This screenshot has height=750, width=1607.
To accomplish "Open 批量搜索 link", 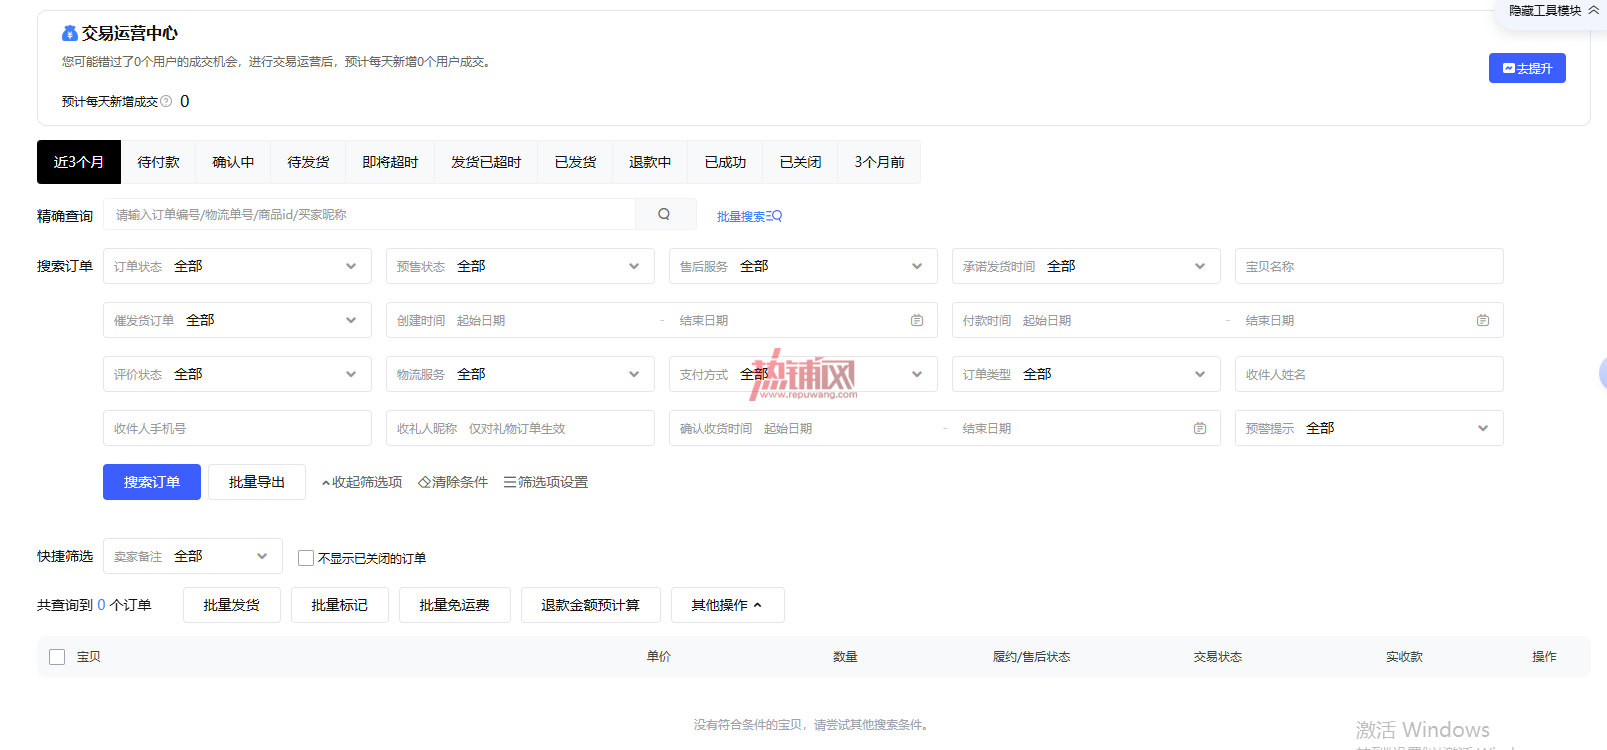I will coord(749,216).
